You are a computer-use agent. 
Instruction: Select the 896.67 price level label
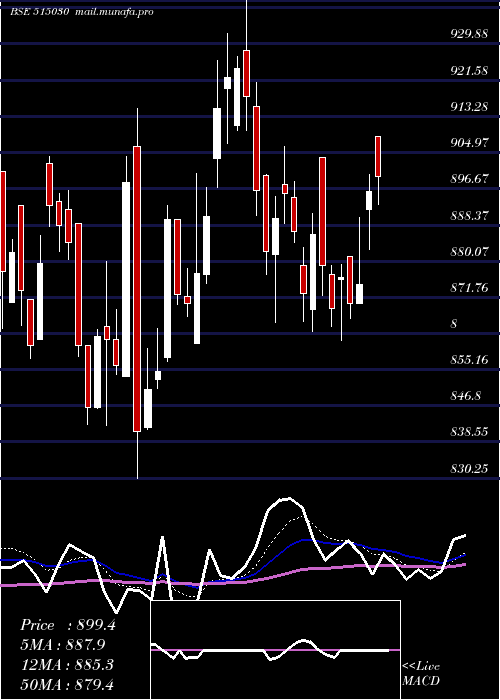469,179
